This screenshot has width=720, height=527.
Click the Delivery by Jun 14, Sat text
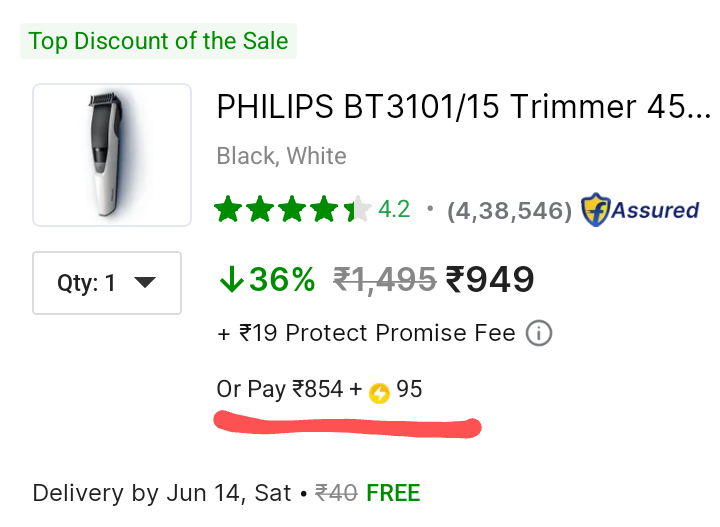tap(160, 493)
